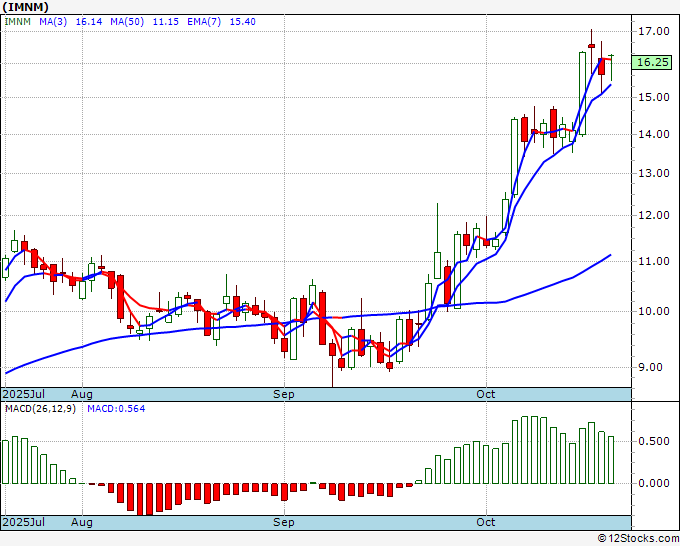Click the Aug marker on price timeline
680x546 pixels.
coord(82,394)
